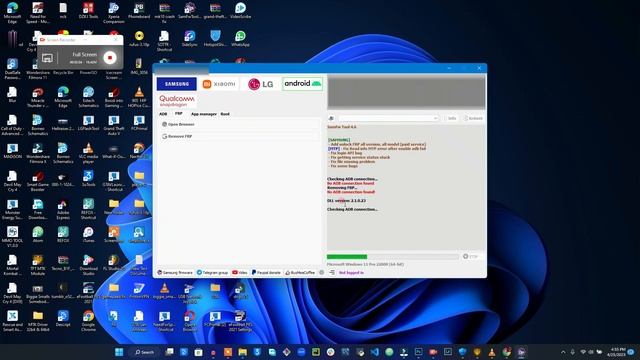Select the LG brand logo button
640x360 pixels.
click(x=260, y=84)
